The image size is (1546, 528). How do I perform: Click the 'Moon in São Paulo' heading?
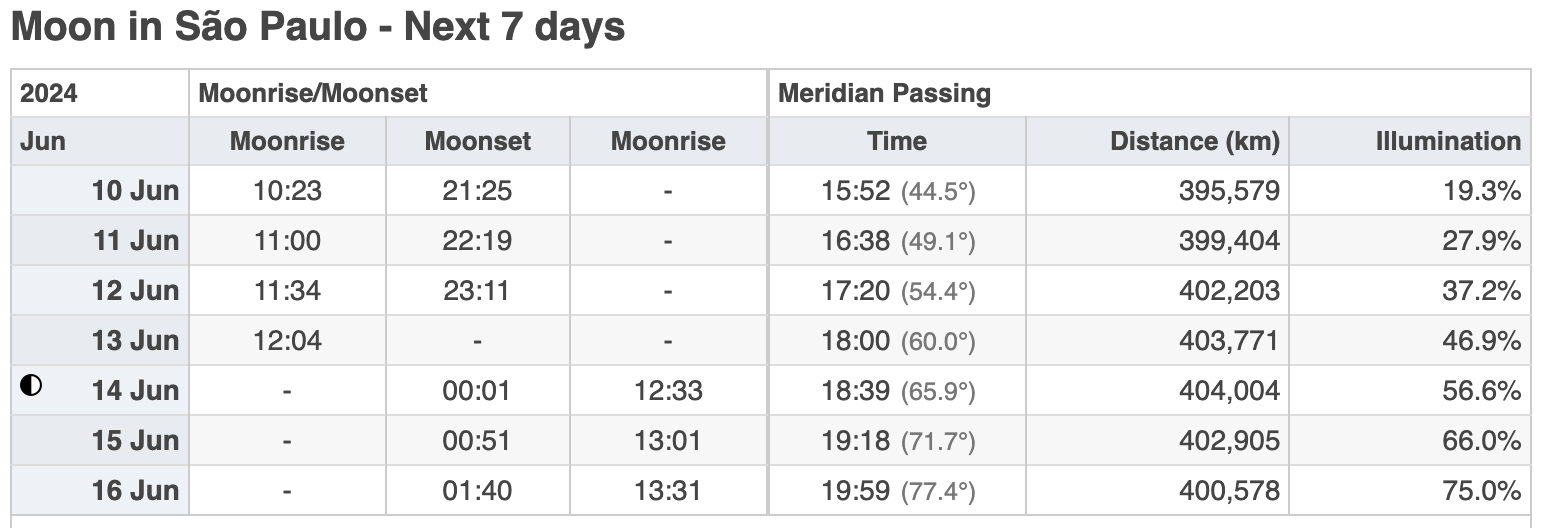pyautogui.click(x=318, y=27)
